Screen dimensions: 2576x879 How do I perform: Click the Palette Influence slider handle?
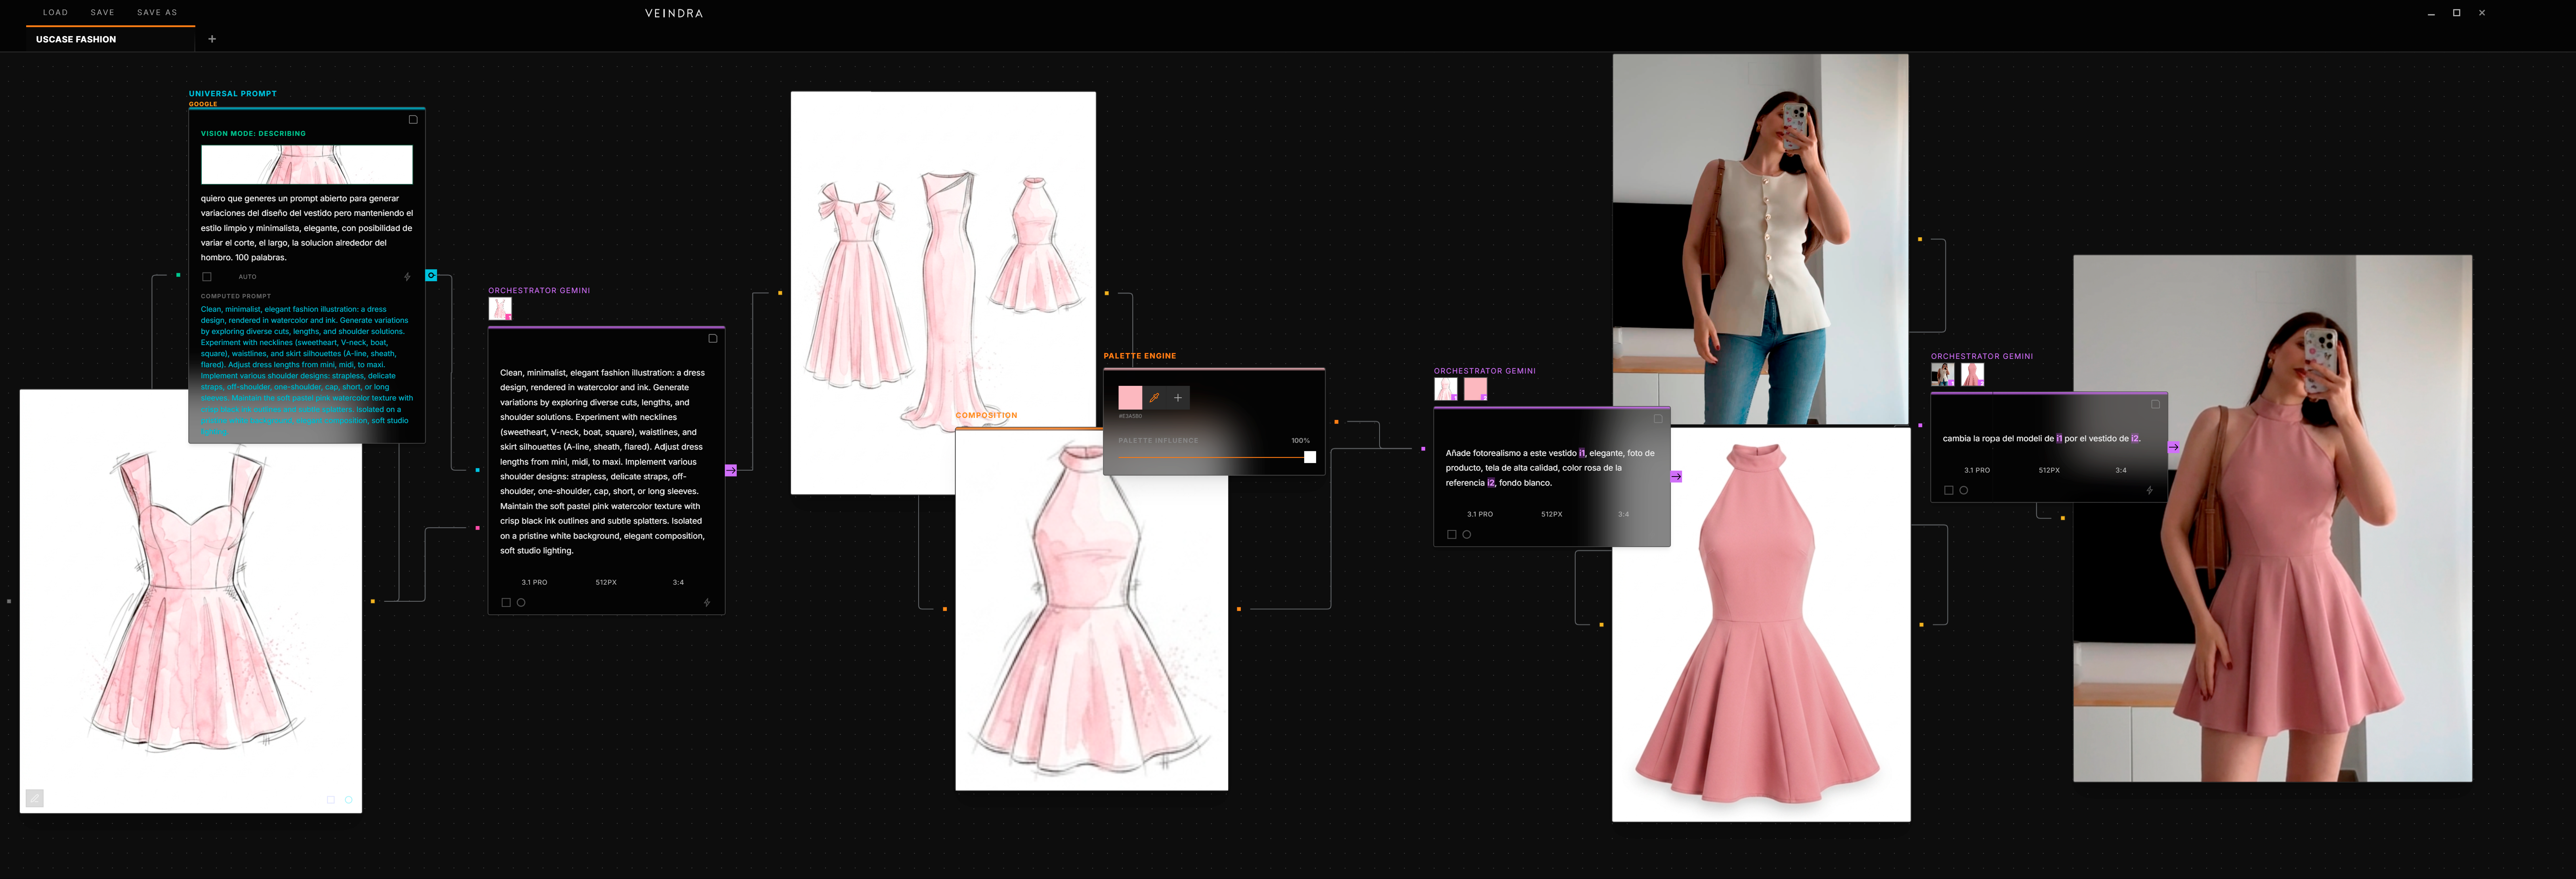click(1310, 457)
